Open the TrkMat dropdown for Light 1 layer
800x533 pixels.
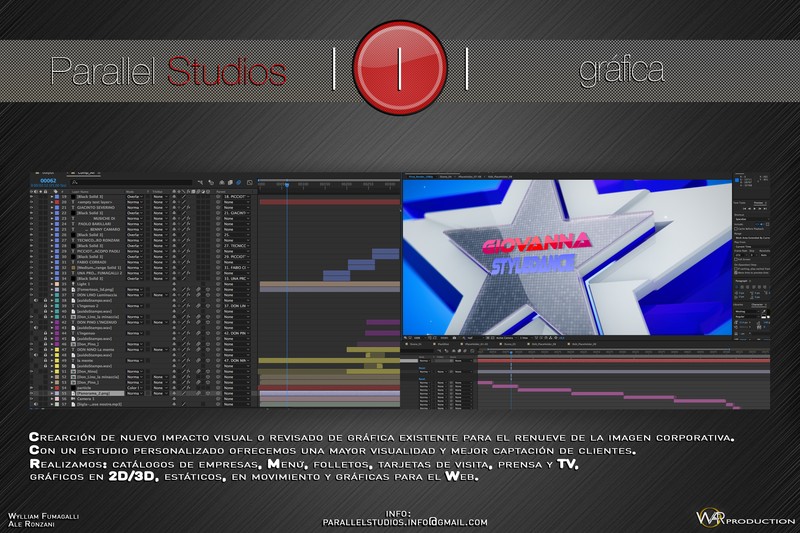[159, 283]
